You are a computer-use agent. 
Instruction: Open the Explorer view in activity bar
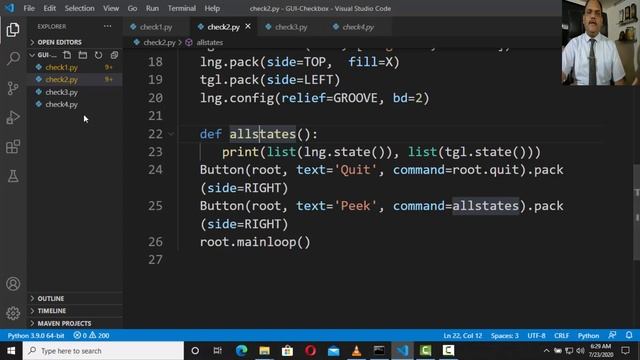[13, 29]
